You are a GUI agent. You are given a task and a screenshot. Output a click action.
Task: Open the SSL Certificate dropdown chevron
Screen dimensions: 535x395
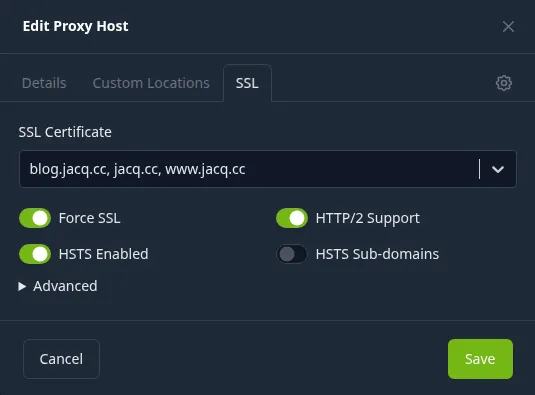(x=498, y=169)
